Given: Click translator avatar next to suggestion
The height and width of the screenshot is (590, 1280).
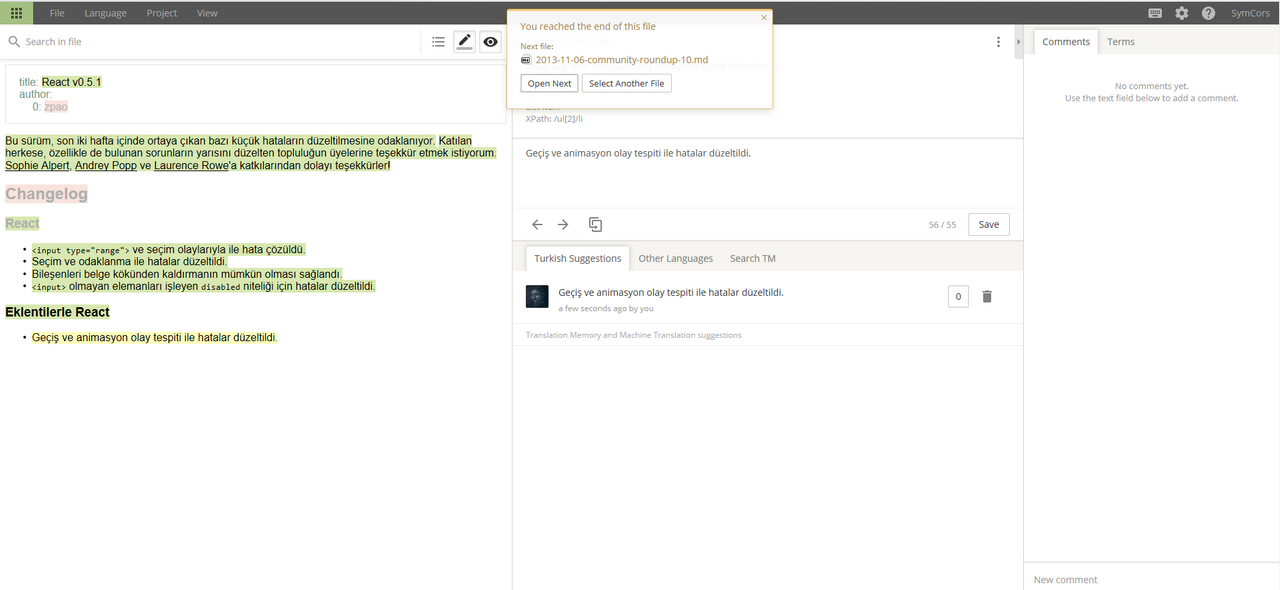Looking at the screenshot, I should point(537,296).
